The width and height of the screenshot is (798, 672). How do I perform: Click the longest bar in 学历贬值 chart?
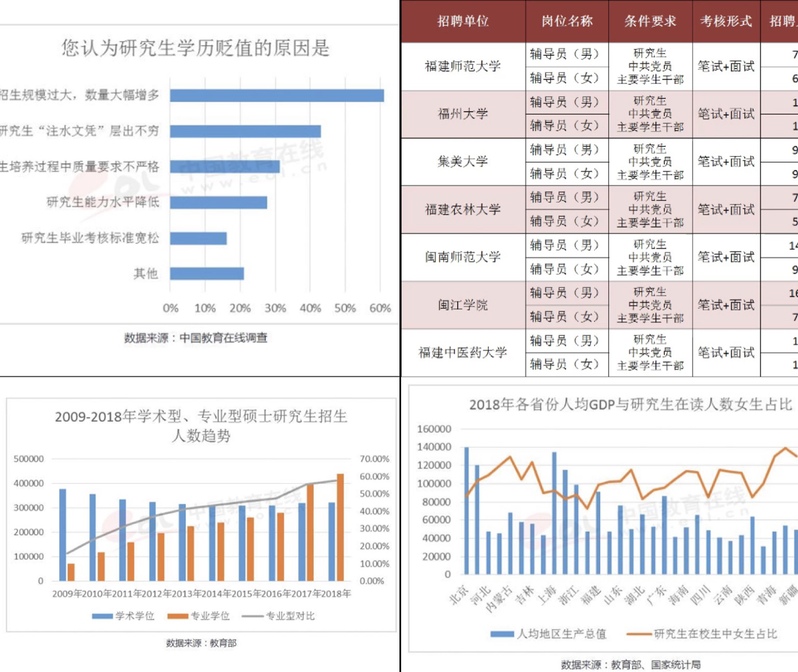[277, 95]
